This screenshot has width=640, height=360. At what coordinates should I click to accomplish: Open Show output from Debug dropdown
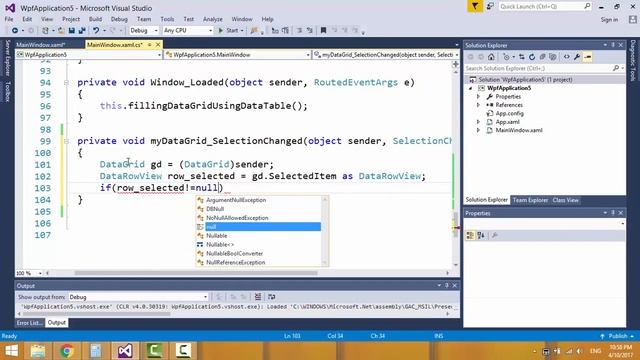(138, 297)
